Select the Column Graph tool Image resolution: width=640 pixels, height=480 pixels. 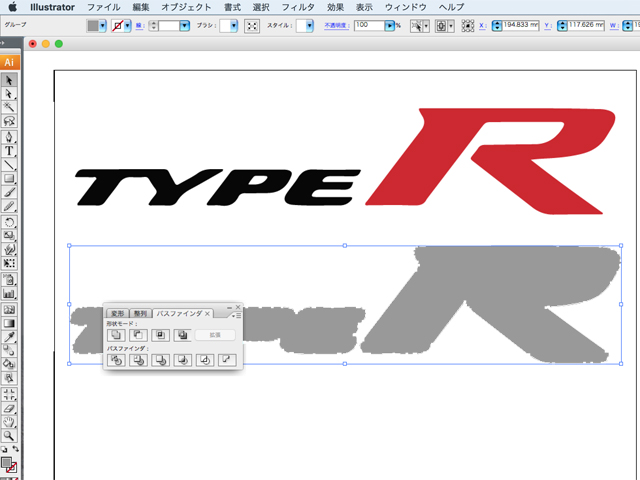click(9, 293)
